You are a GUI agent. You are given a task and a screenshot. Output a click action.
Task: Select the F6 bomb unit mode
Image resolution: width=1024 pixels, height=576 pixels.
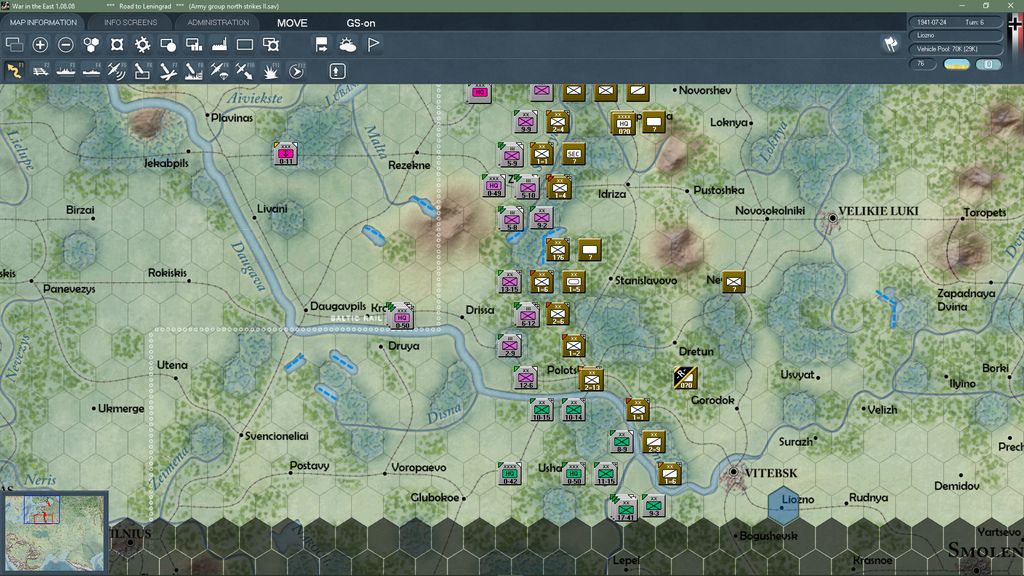(142, 71)
